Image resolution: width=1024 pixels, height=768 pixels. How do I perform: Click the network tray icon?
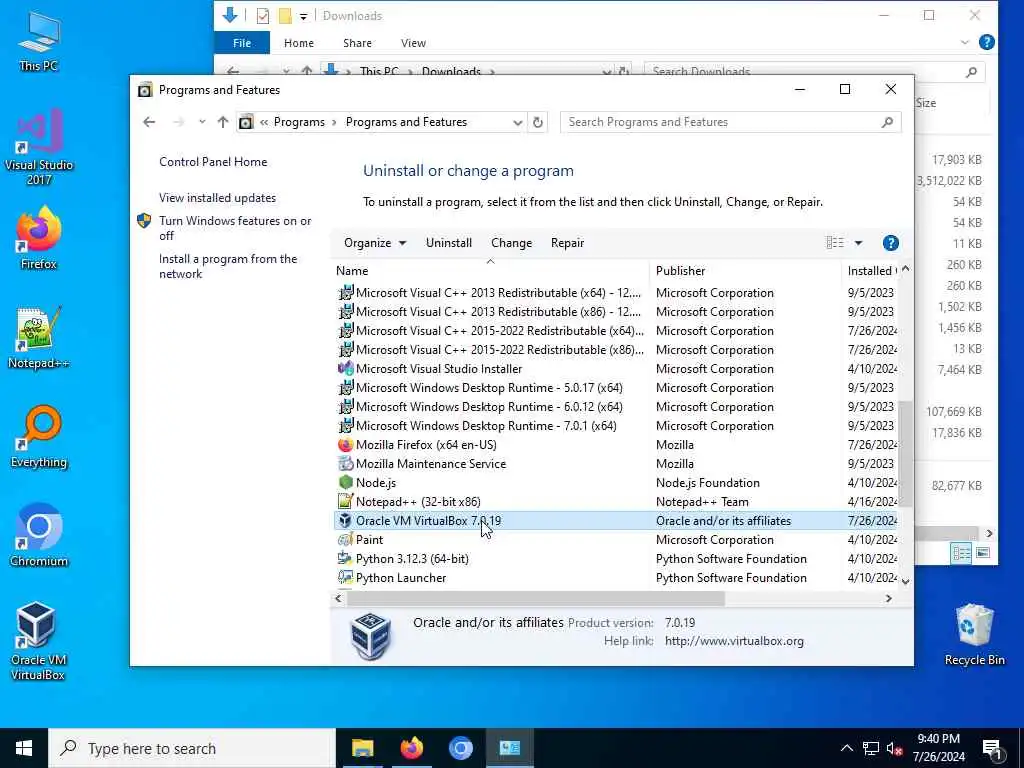point(871,748)
